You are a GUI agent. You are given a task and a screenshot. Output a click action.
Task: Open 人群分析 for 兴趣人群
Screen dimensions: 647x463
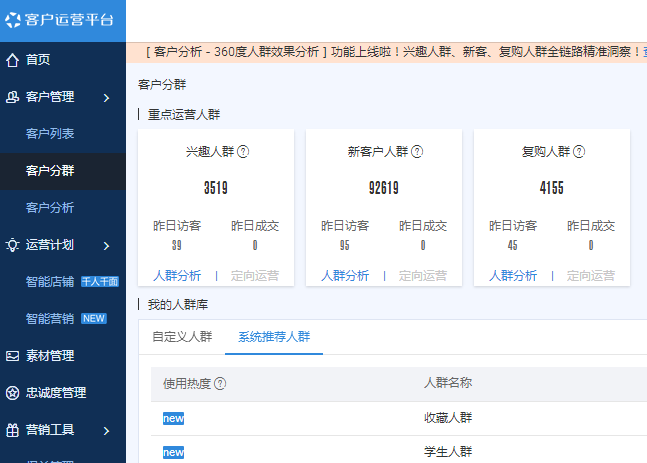pyautogui.click(x=177, y=276)
